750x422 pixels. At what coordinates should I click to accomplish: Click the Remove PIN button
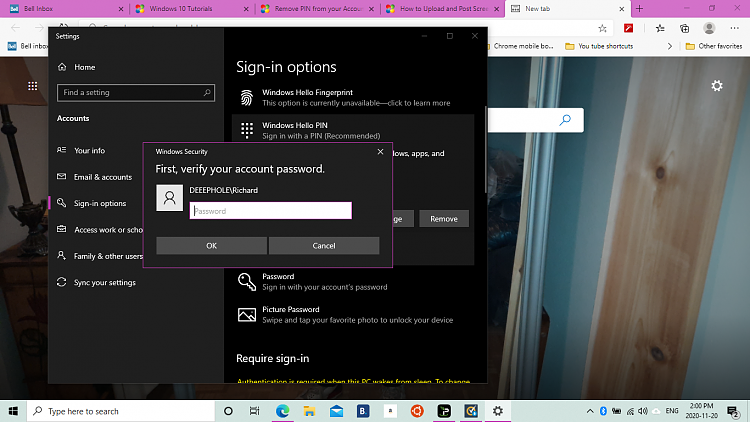444,219
